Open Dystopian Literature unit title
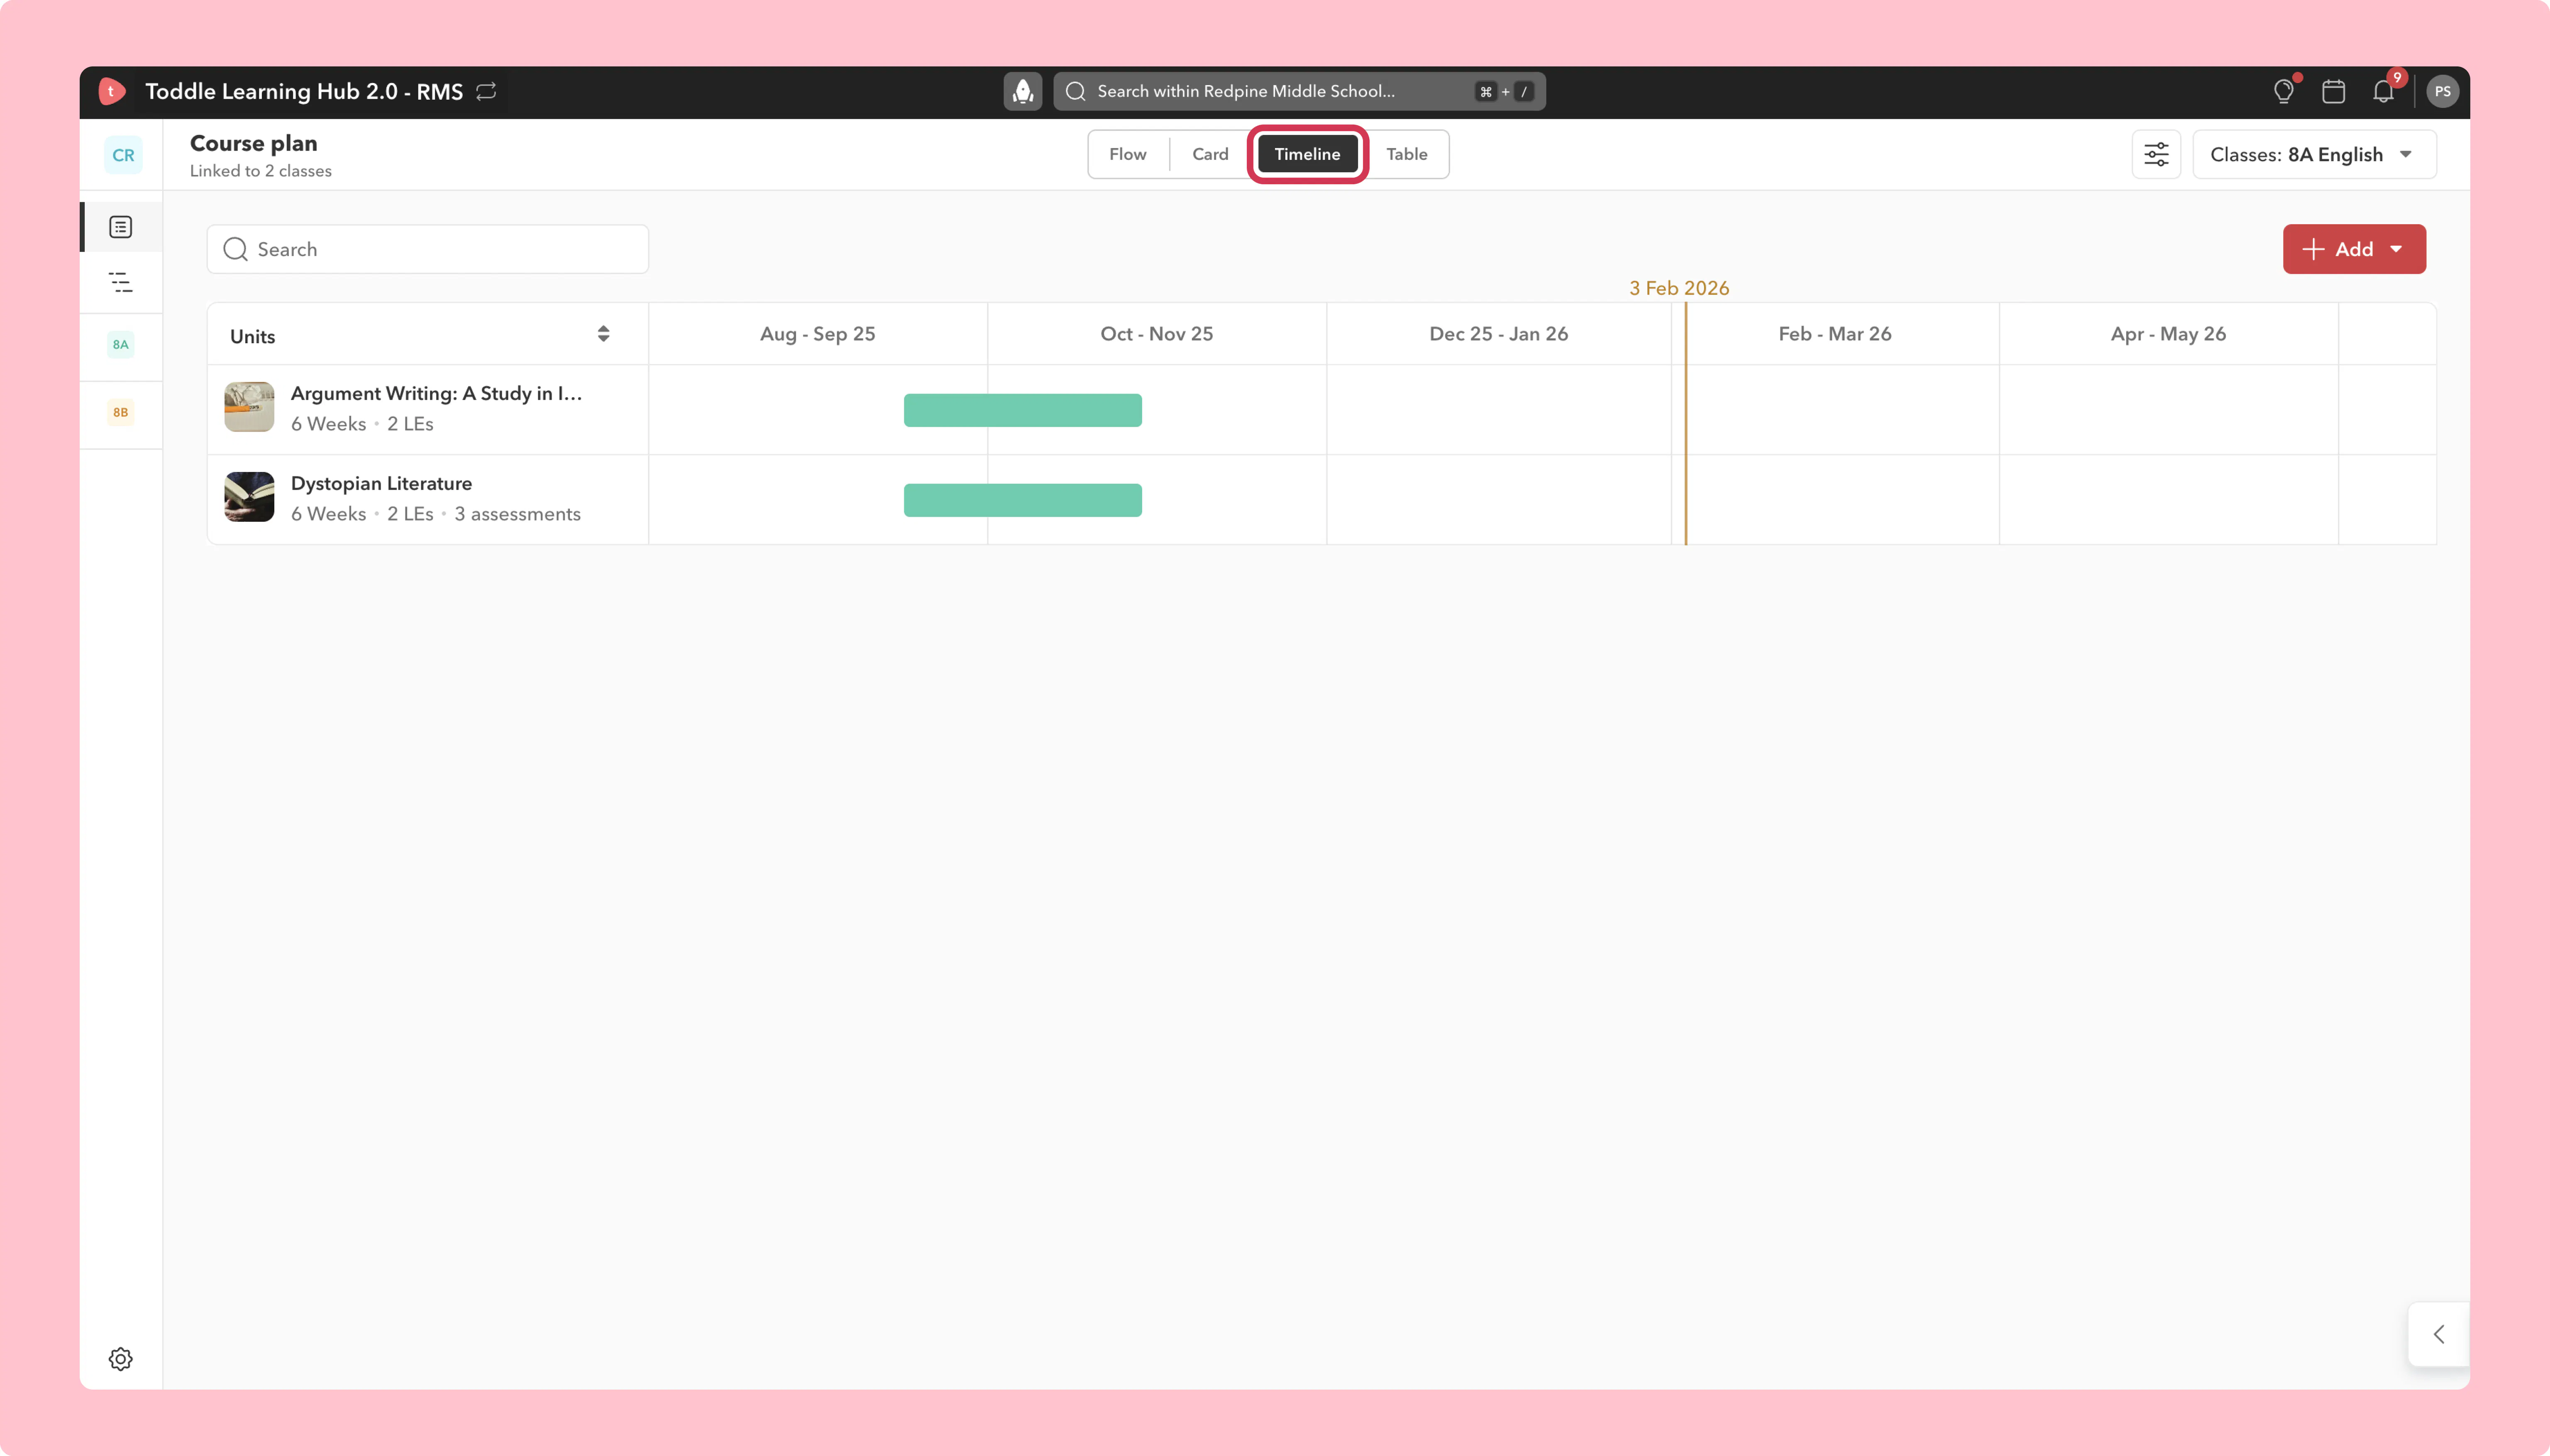The height and width of the screenshot is (1456, 2550). 381,483
